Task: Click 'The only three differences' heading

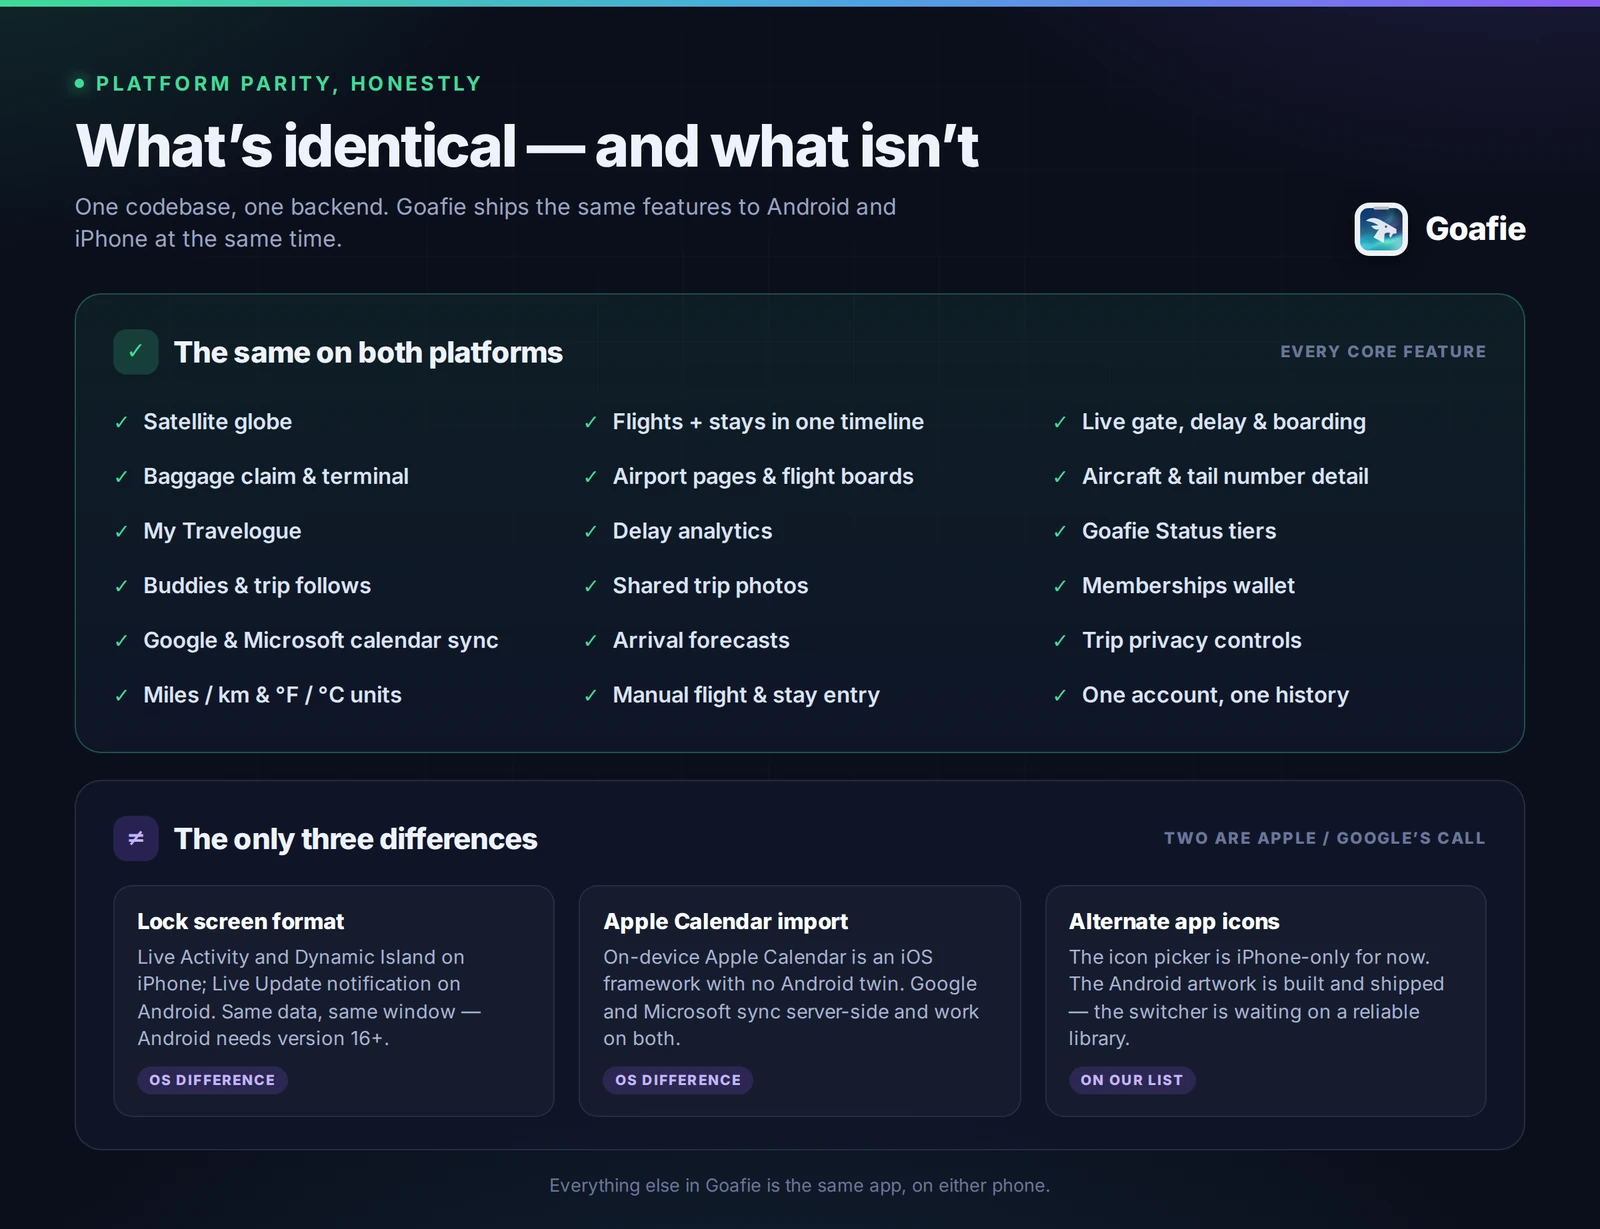Action: coord(356,838)
